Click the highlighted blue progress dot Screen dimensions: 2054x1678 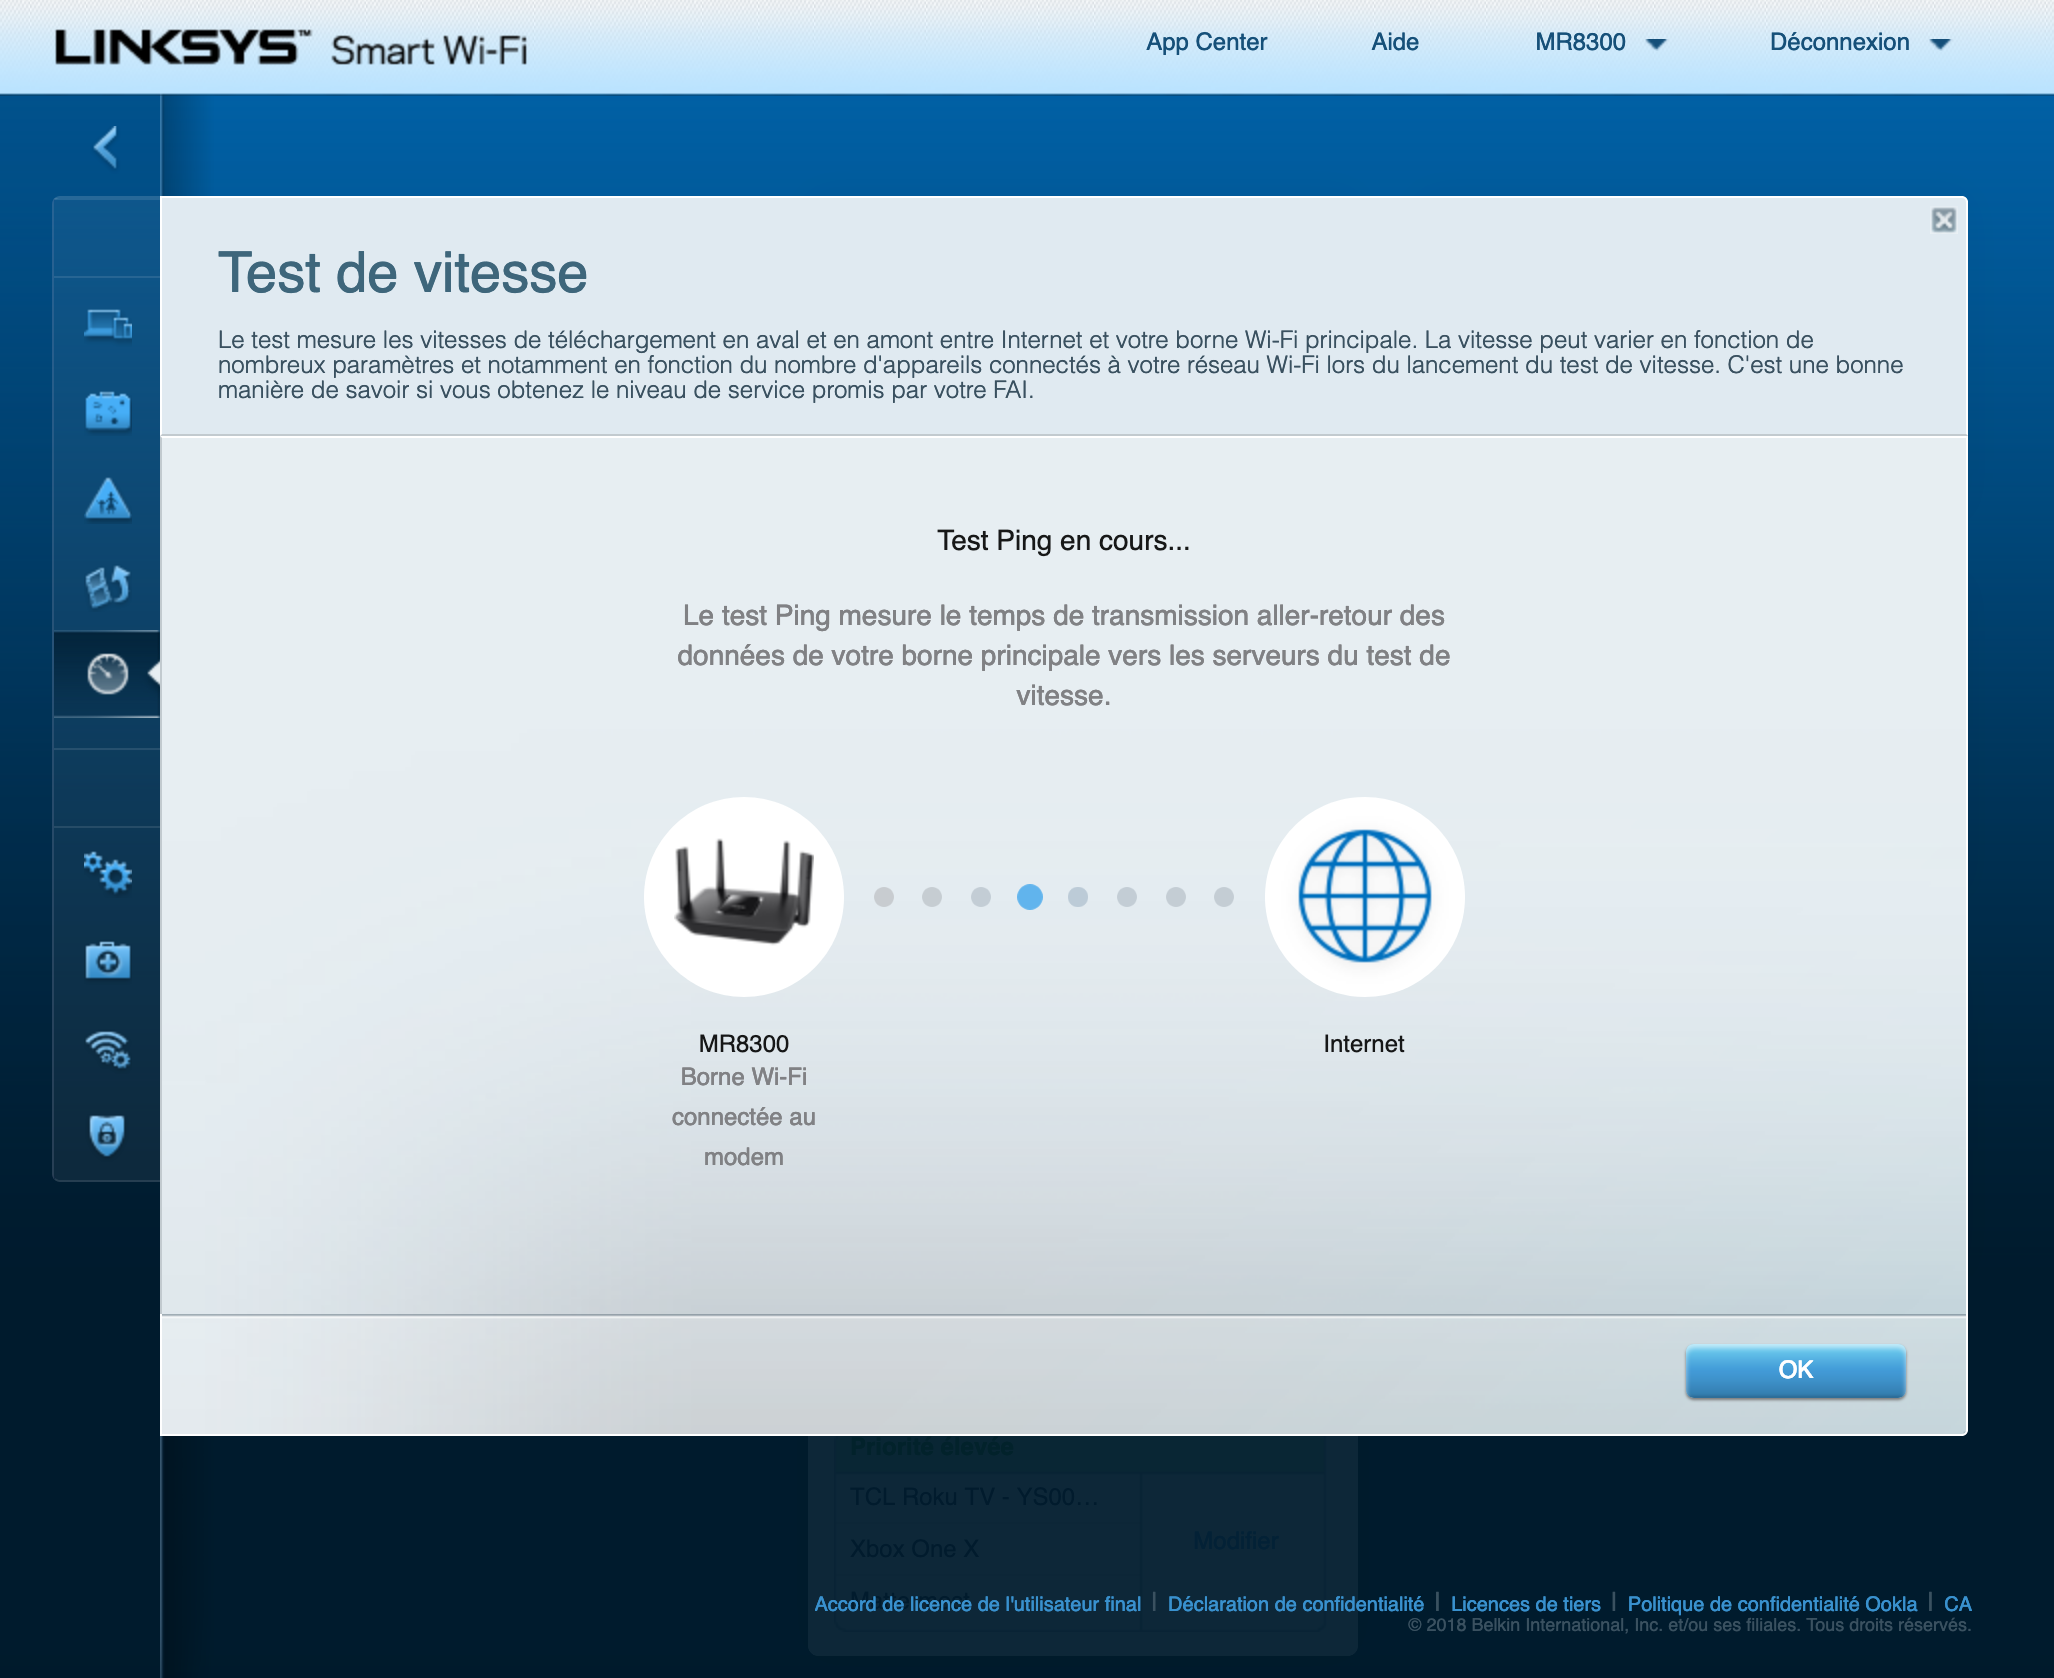point(1029,897)
